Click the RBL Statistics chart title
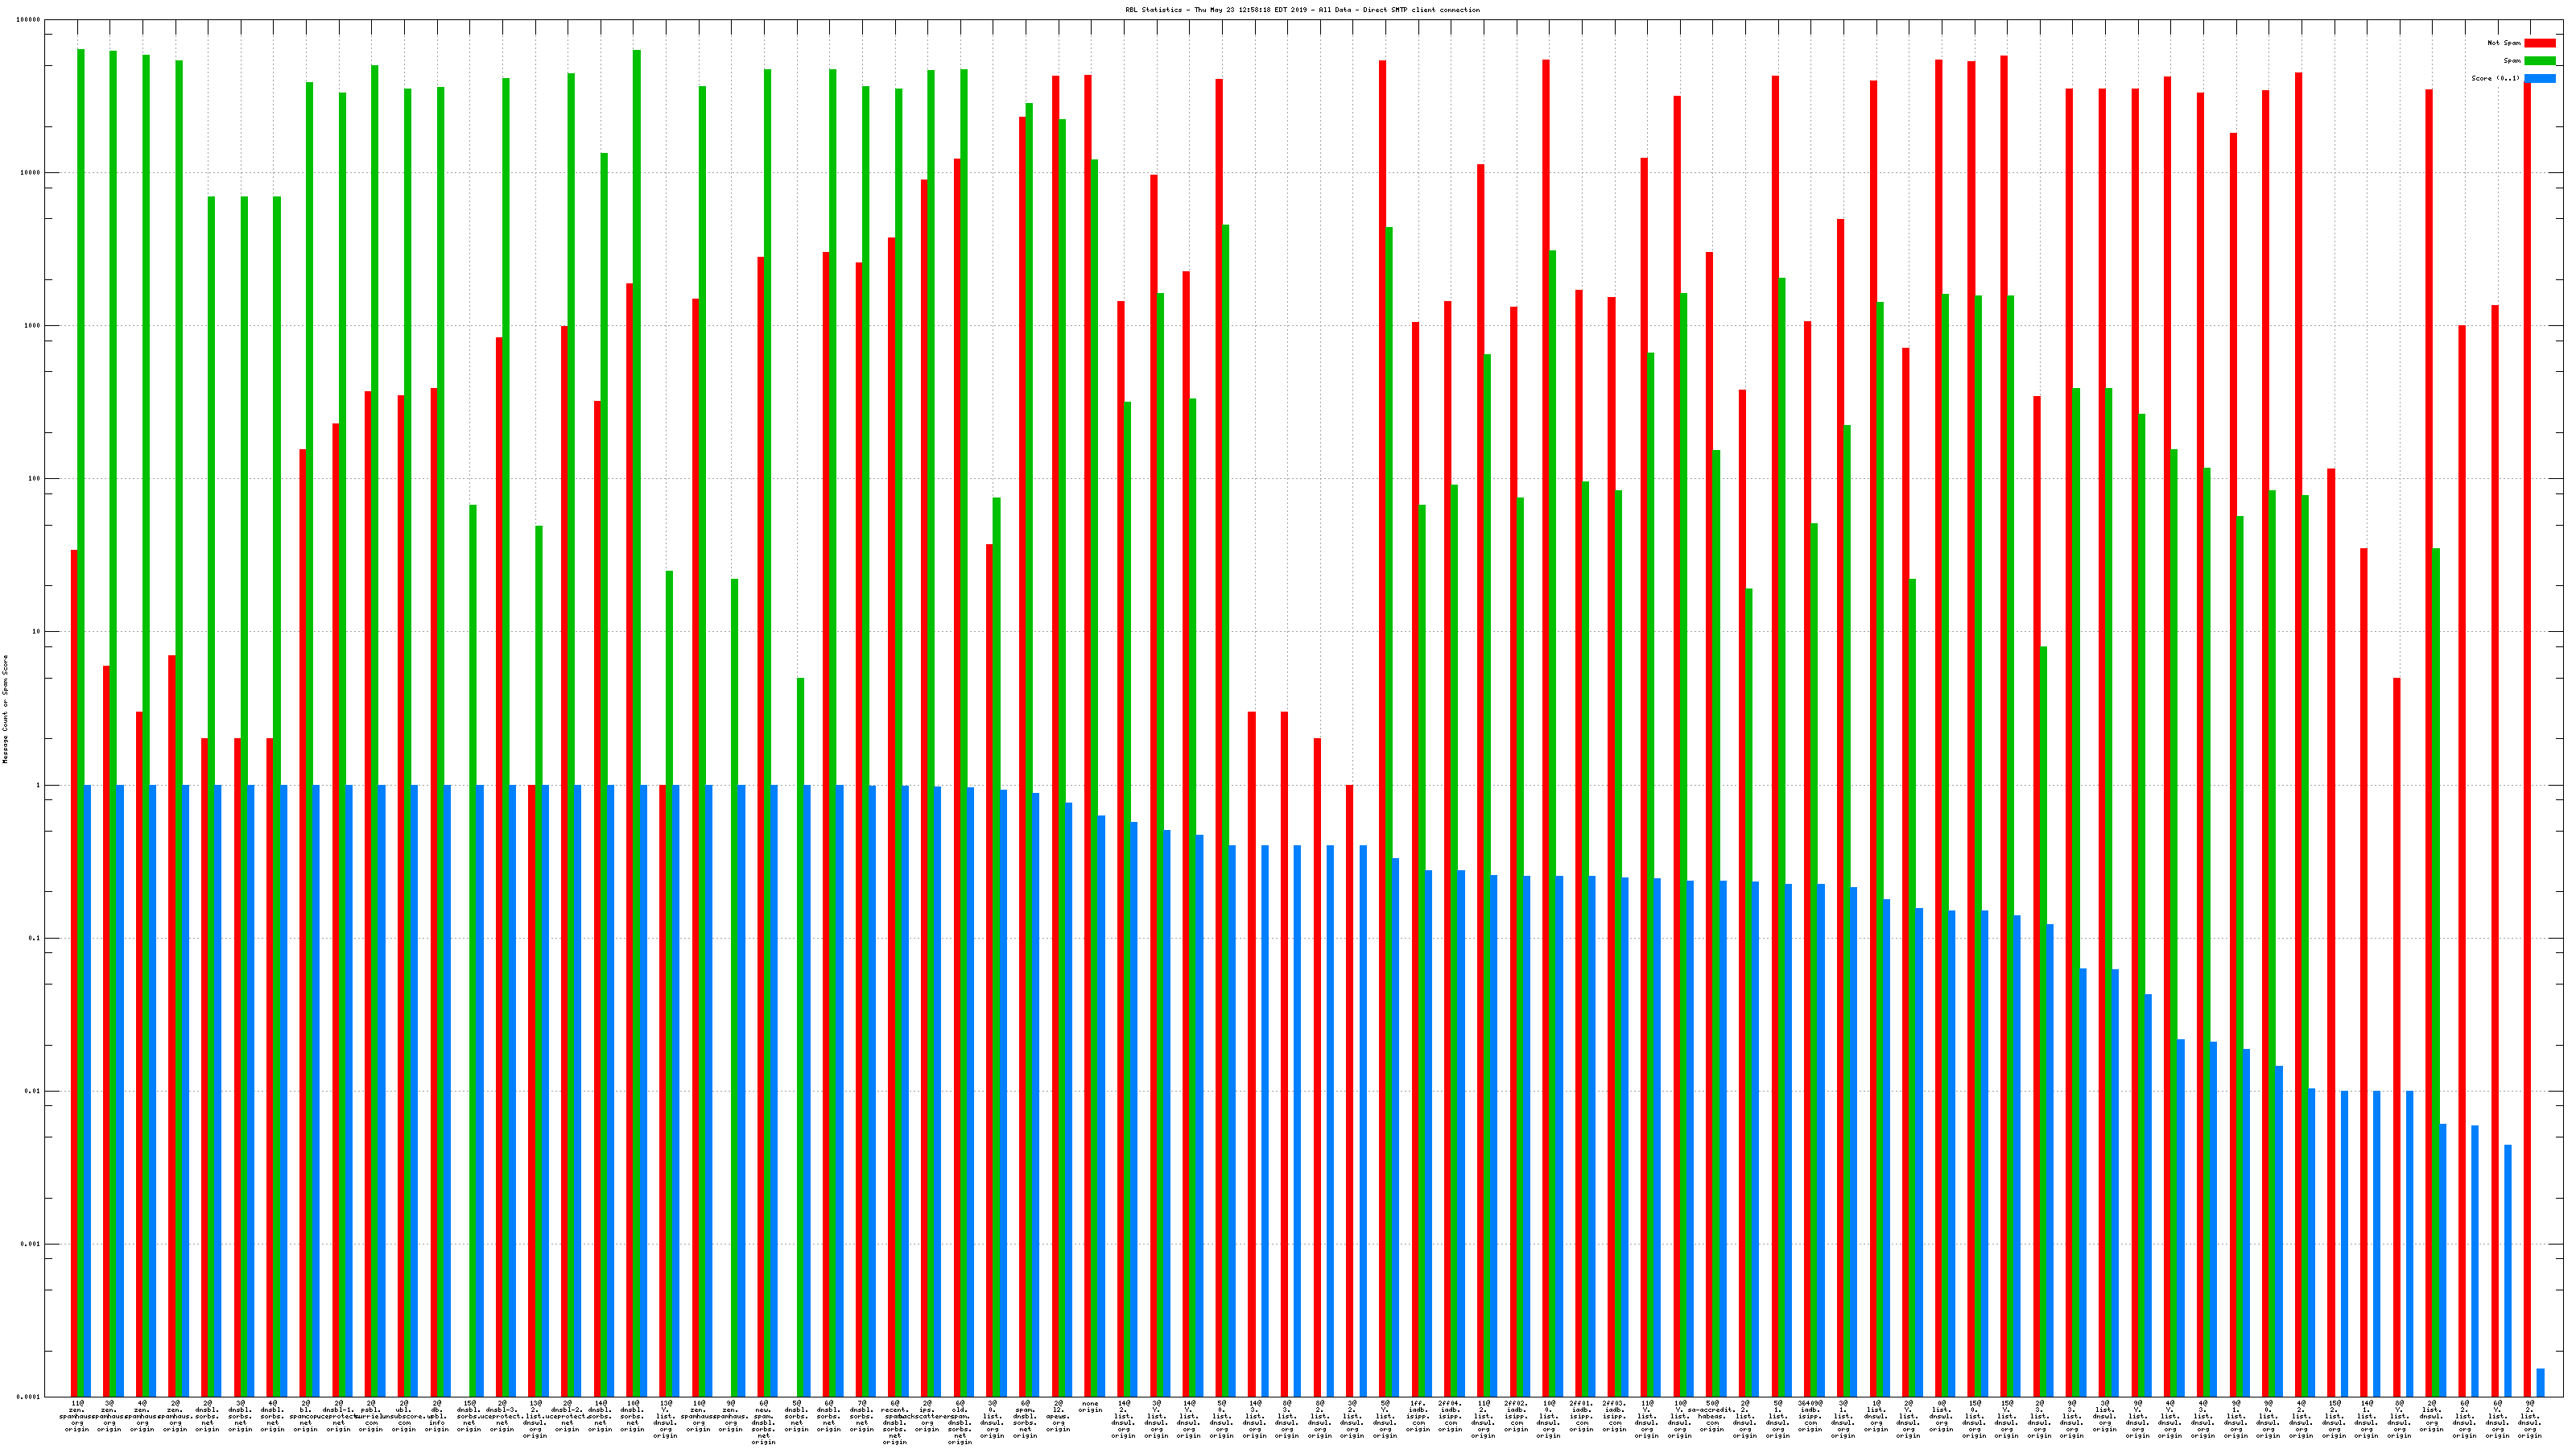 pyautogui.click(x=1302, y=10)
